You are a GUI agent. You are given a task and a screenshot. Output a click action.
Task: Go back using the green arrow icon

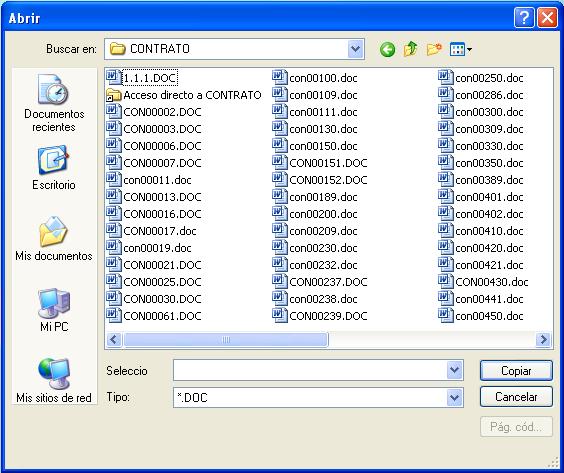pos(387,49)
